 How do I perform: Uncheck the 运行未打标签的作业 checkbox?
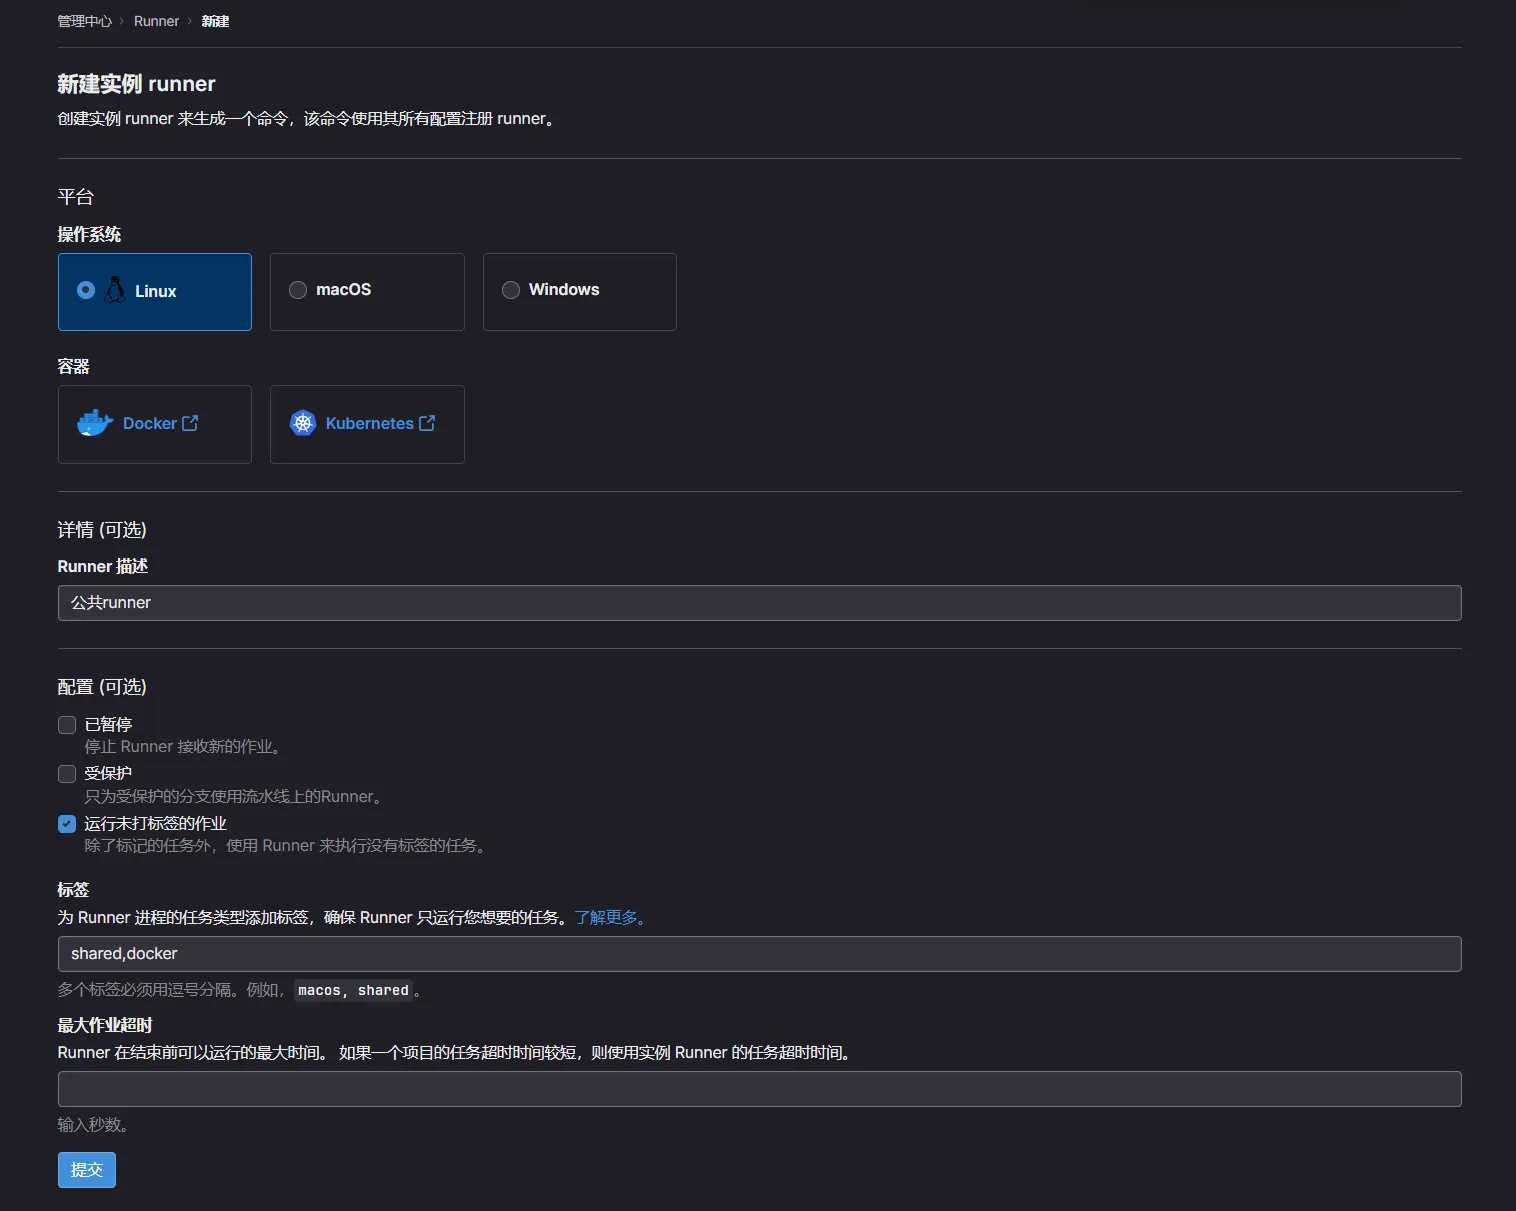click(x=67, y=824)
